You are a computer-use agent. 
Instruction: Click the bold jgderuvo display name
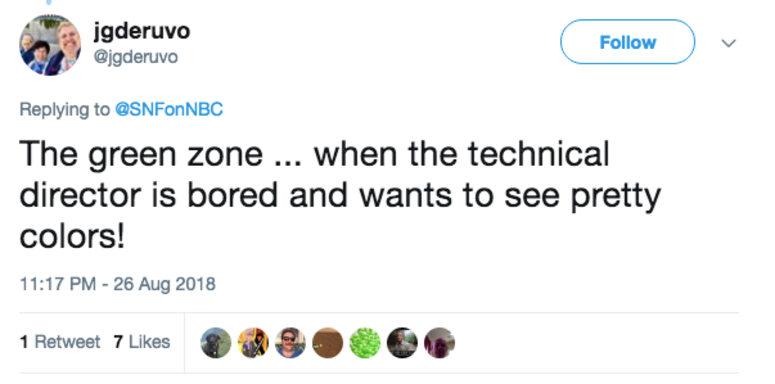coord(141,31)
